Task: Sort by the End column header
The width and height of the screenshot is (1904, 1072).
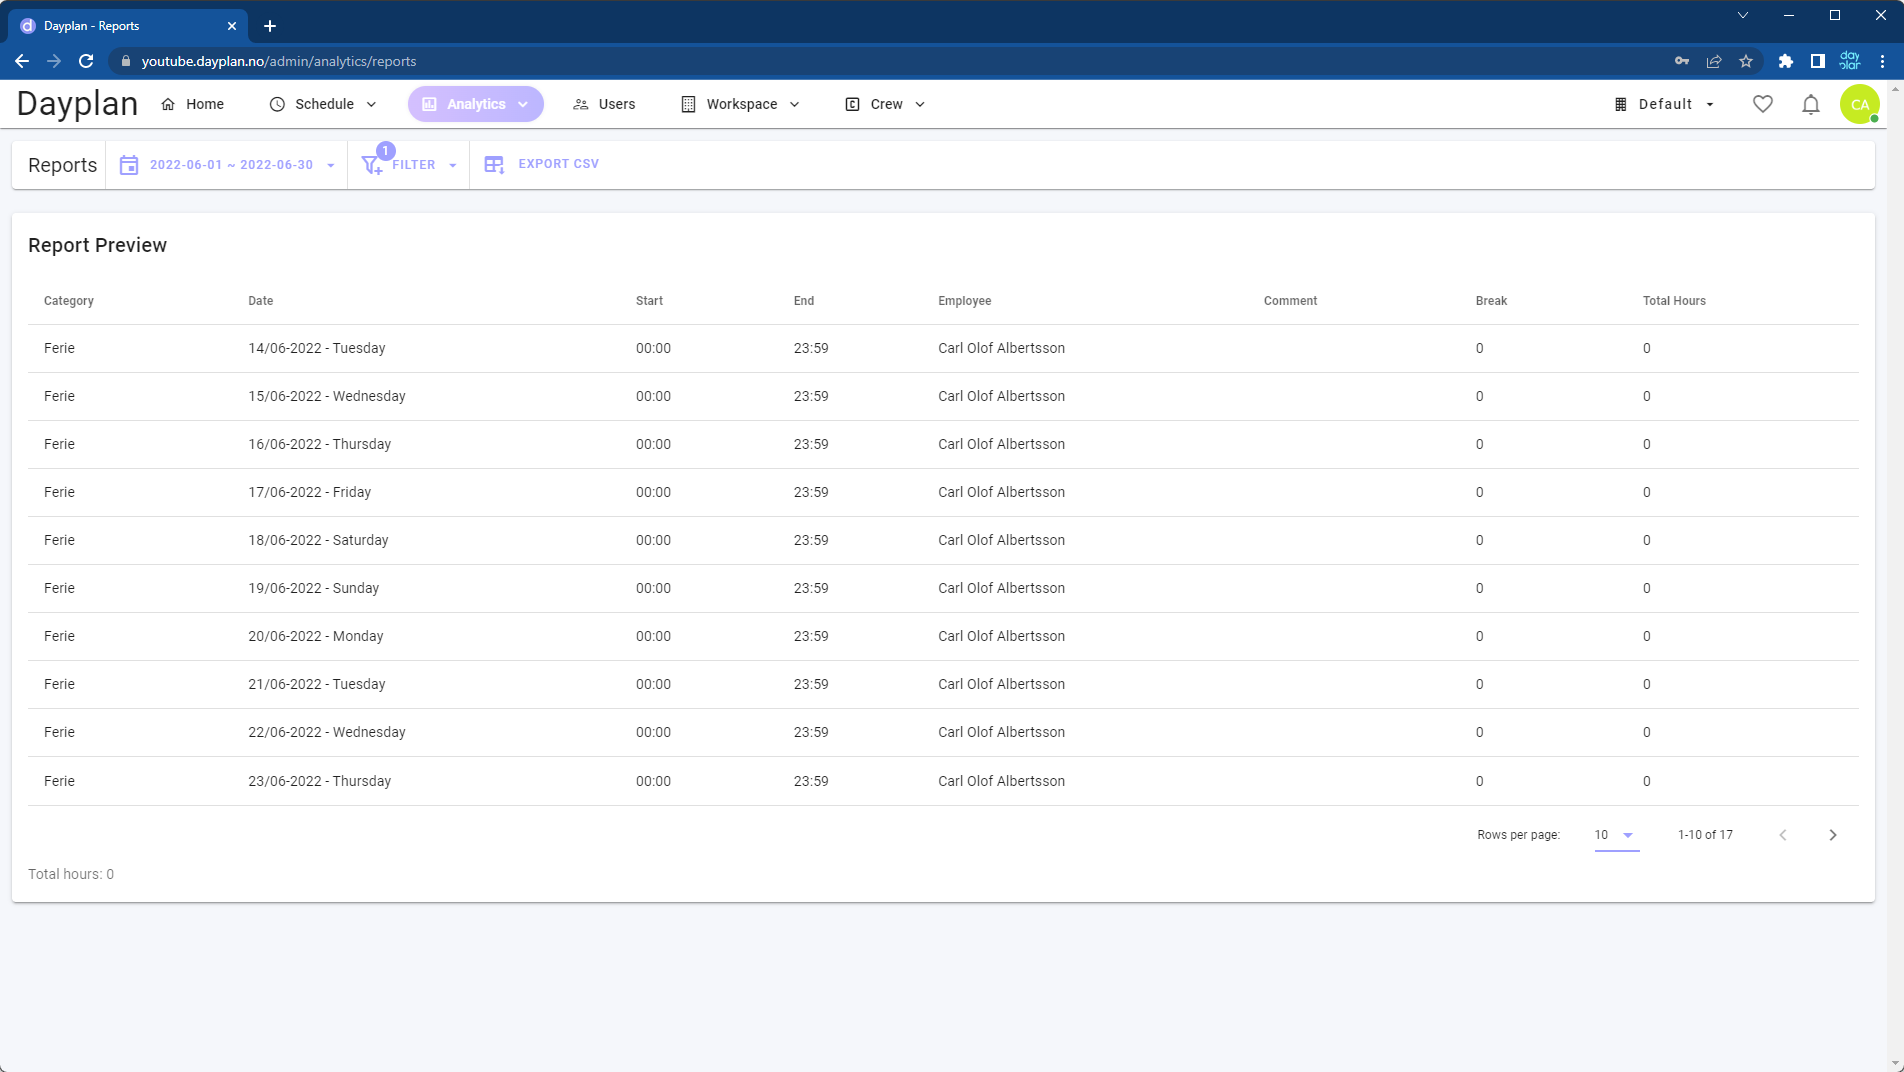Action: 804,301
